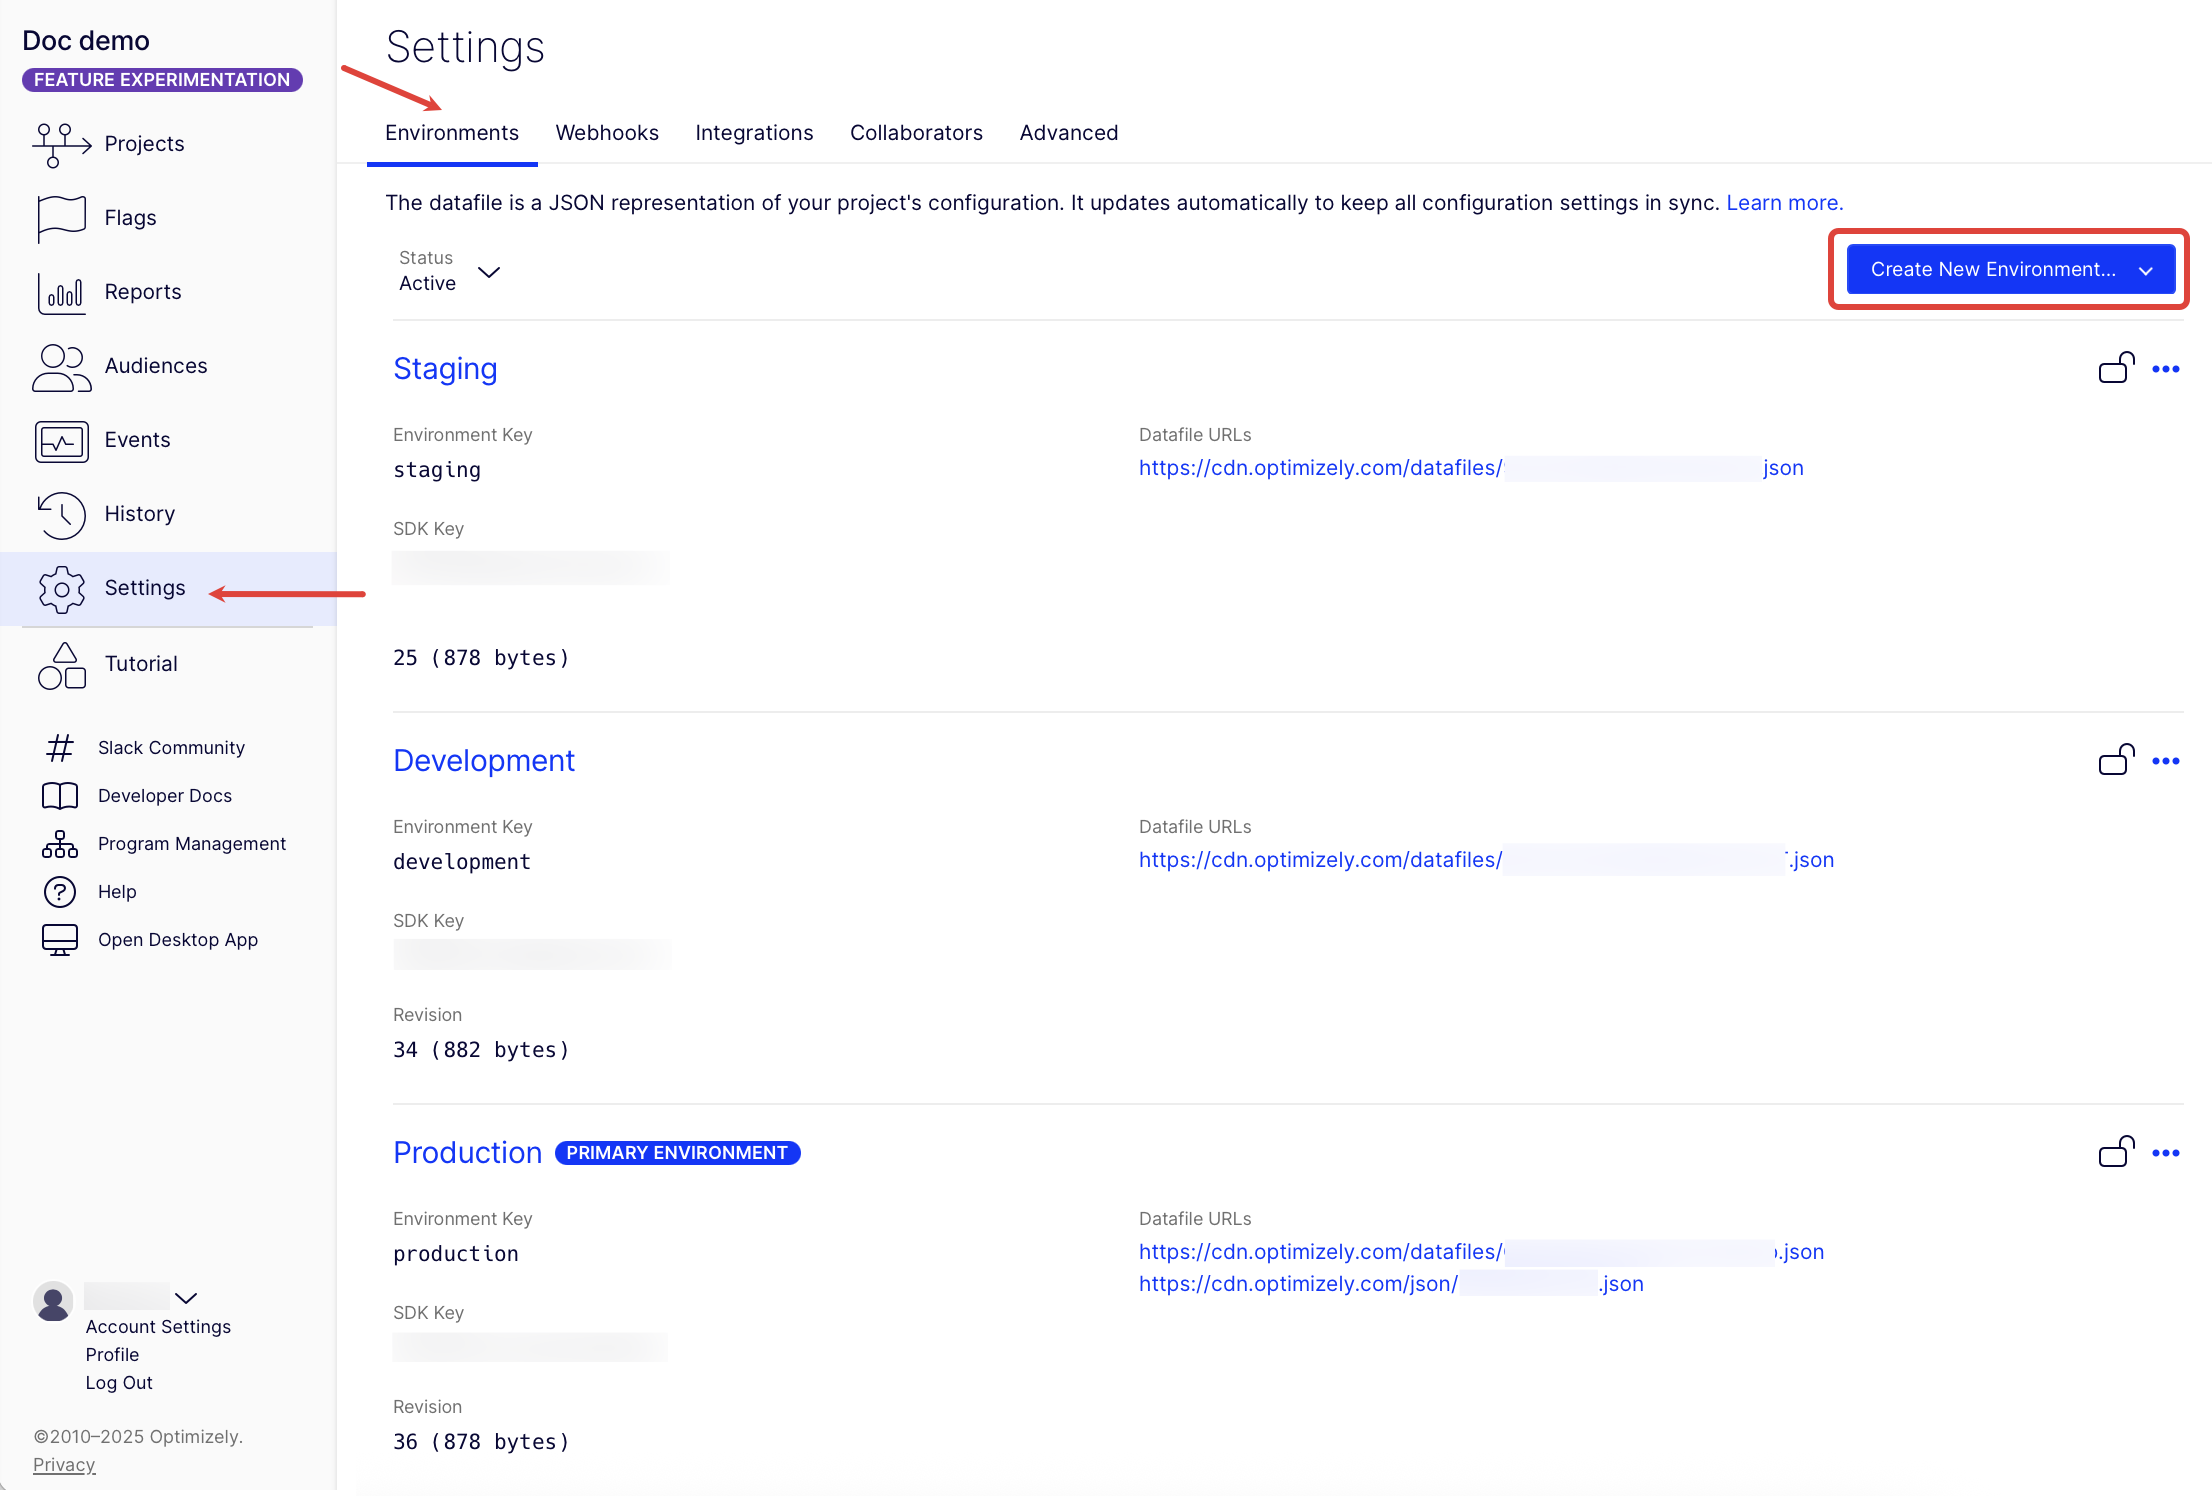Expand the Status Active filter dropdown
This screenshot has height=1496, width=2212.
tap(488, 272)
